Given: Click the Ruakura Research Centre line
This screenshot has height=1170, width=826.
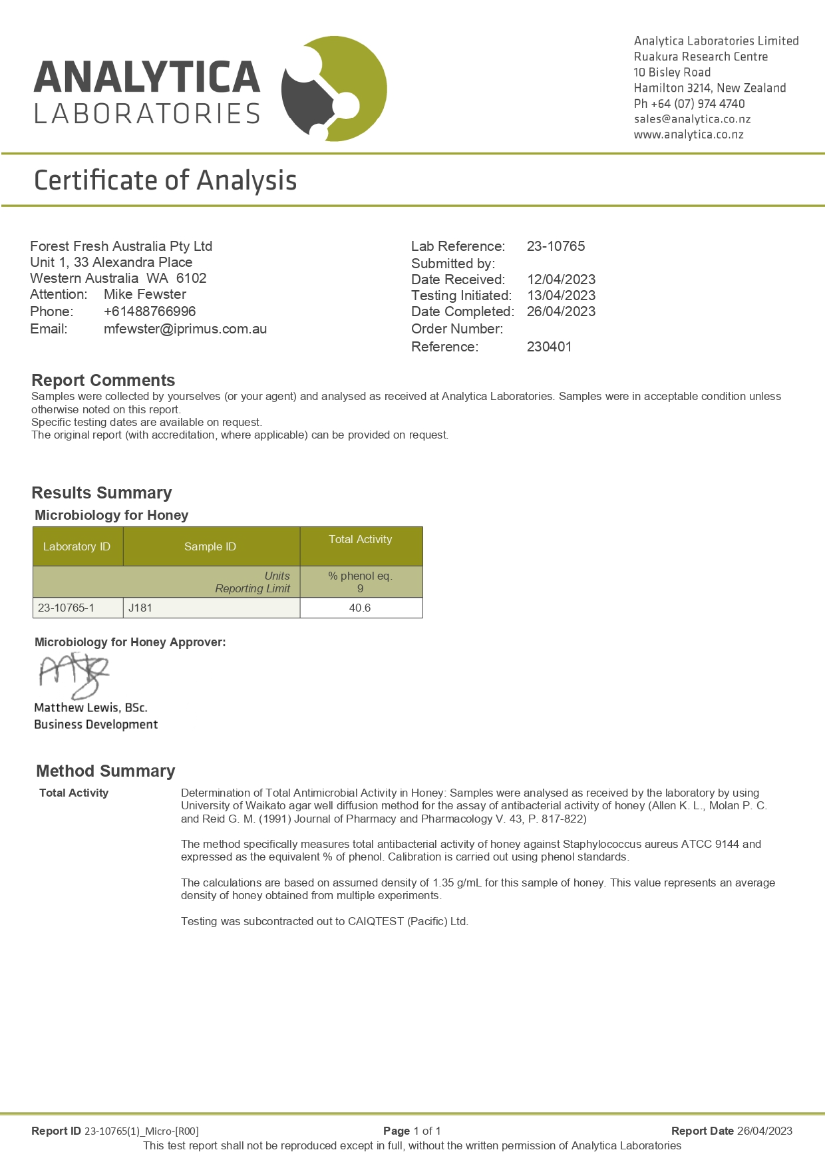Looking at the screenshot, I should pyautogui.click(x=701, y=57).
